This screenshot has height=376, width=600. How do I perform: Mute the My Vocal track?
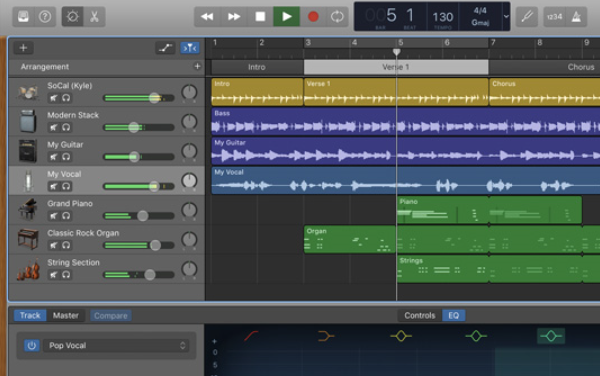tap(54, 186)
